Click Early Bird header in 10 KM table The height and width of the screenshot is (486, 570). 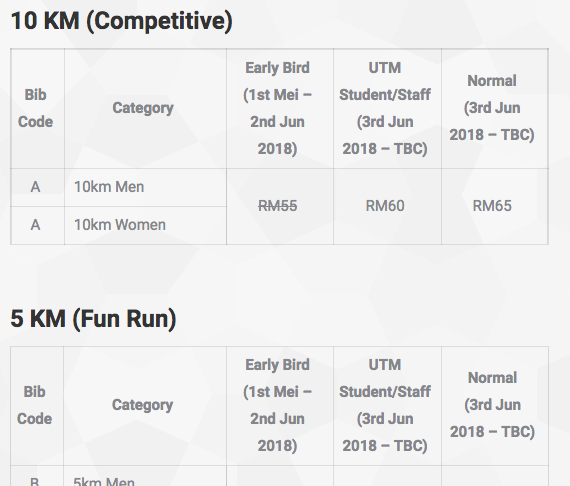[x=278, y=108]
